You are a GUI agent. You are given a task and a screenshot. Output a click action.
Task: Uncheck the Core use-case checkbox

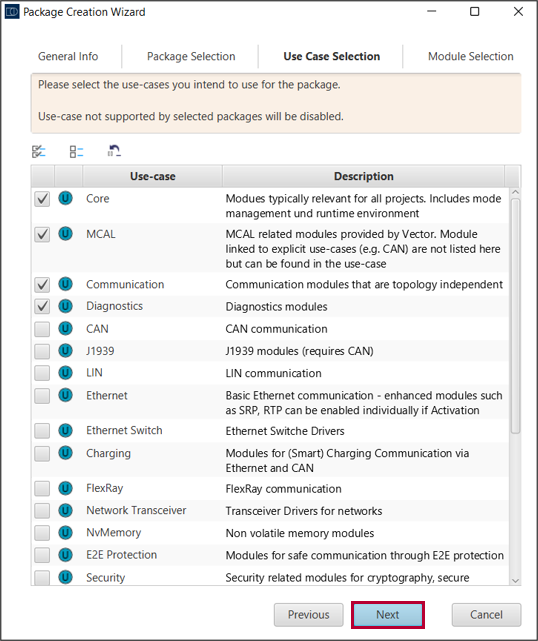point(42,199)
